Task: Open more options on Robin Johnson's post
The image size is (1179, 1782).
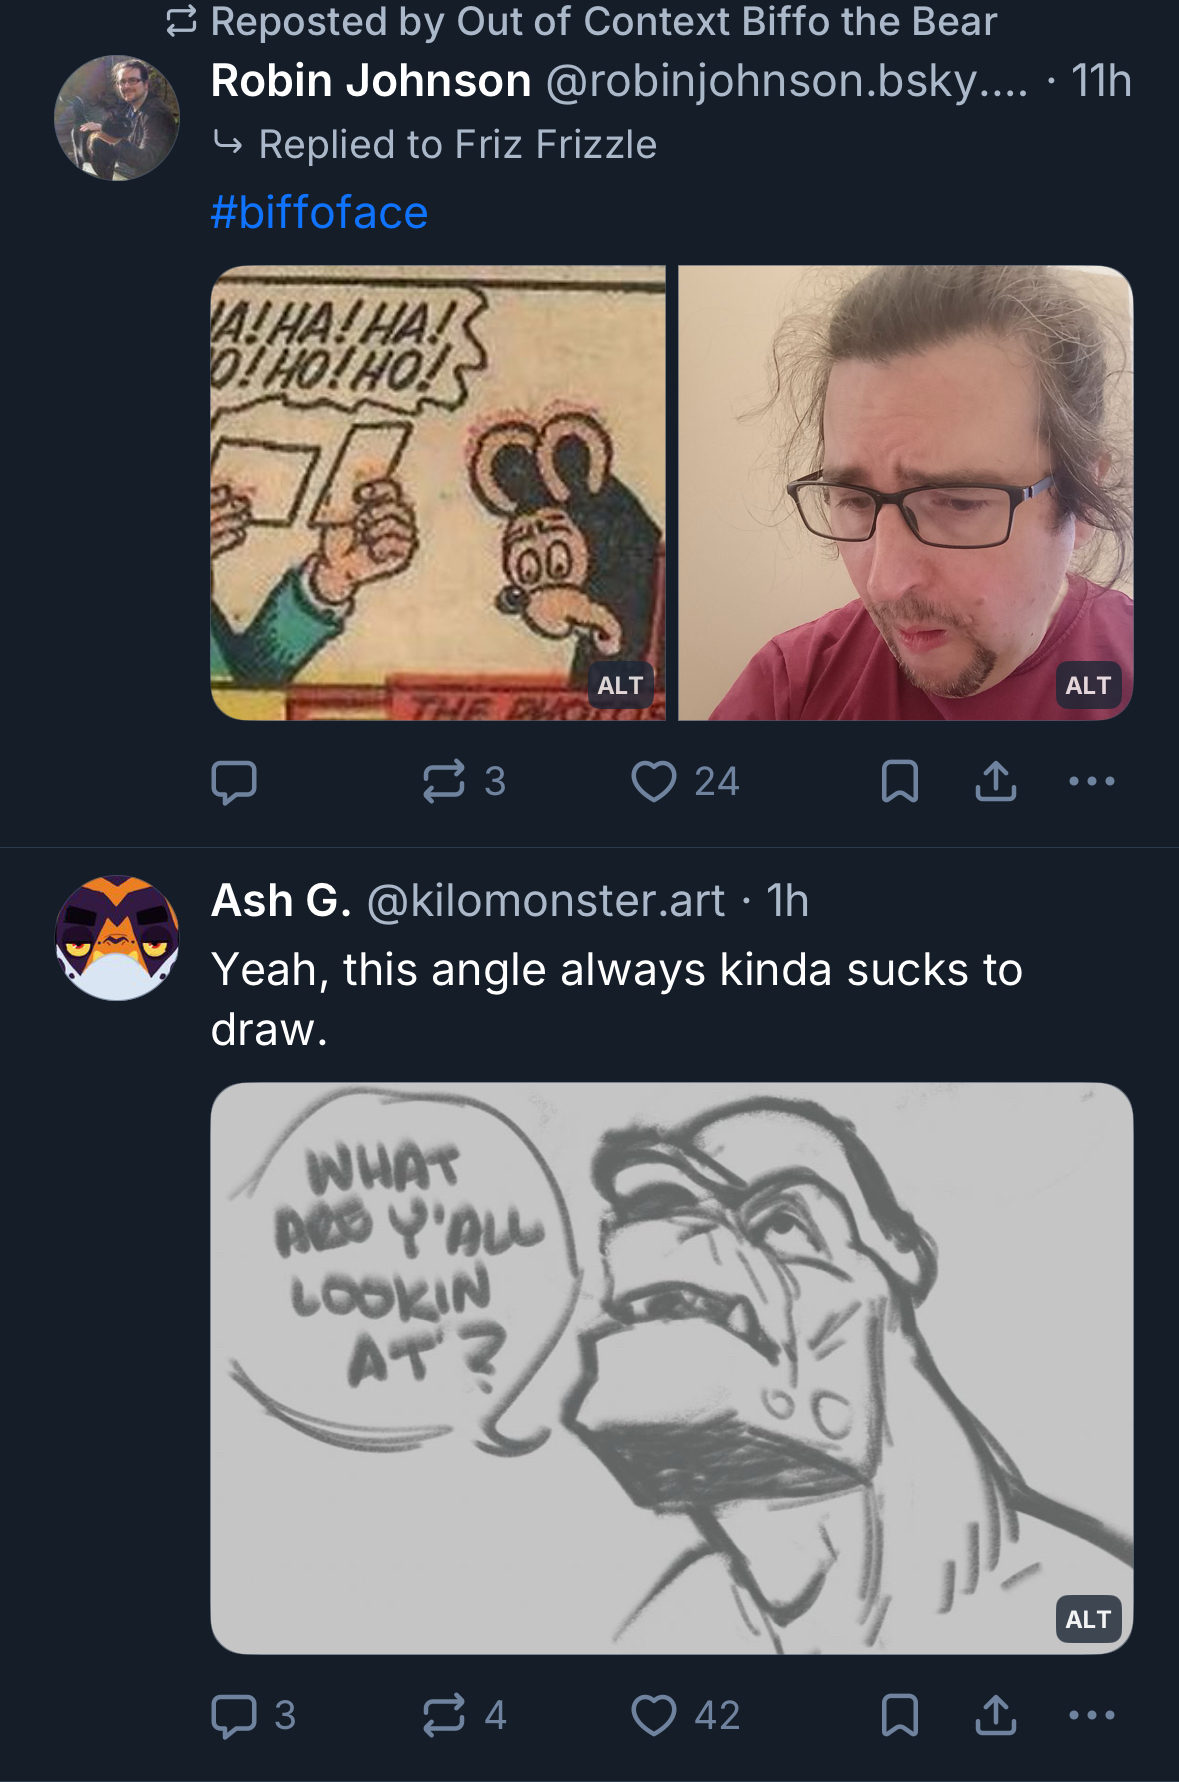Action: coord(1091,782)
